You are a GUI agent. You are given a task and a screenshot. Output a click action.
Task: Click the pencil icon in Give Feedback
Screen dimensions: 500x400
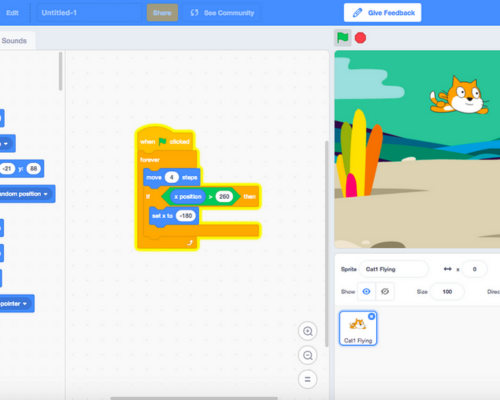tap(357, 13)
